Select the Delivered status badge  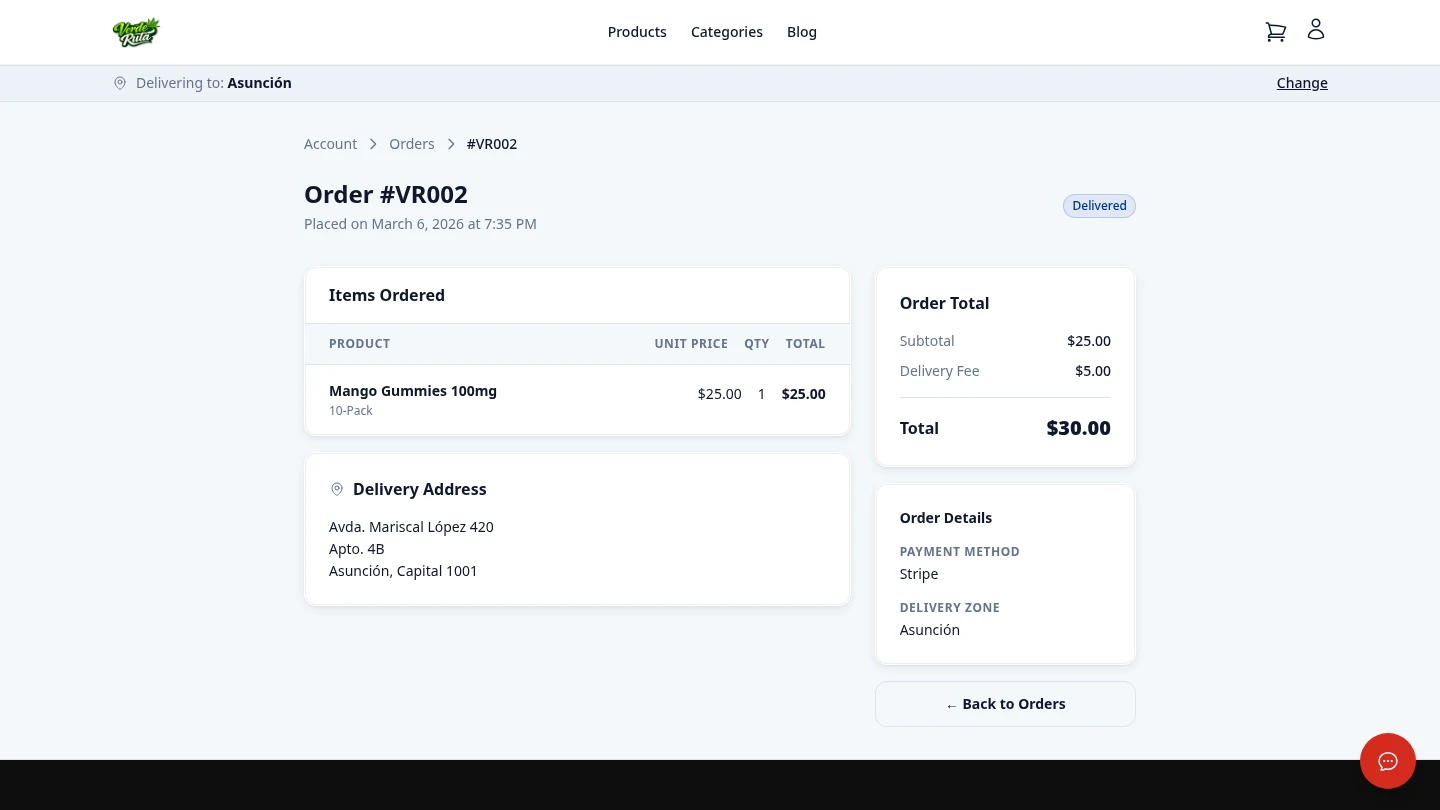point(1099,205)
